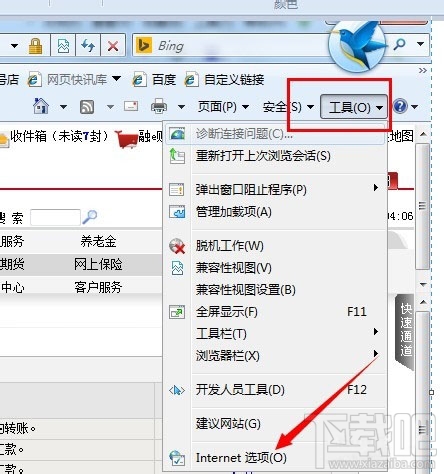Click the blue help question mark icon
Viewport: 444px width, 474px height.
coord(400,107)
